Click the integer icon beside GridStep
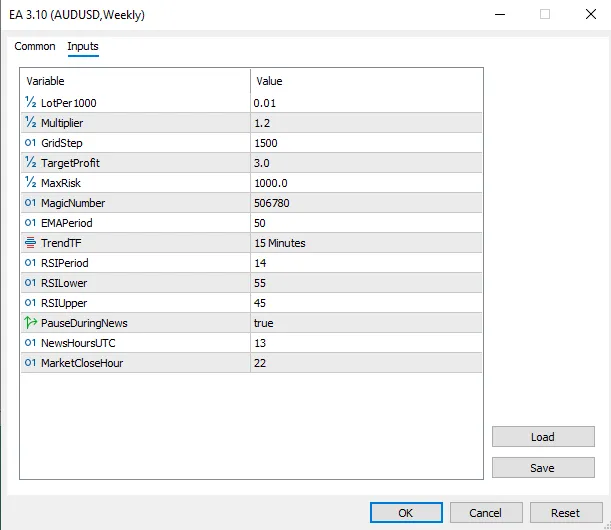The width and height of the screenshot is (611, 530). tap(30, 143)
